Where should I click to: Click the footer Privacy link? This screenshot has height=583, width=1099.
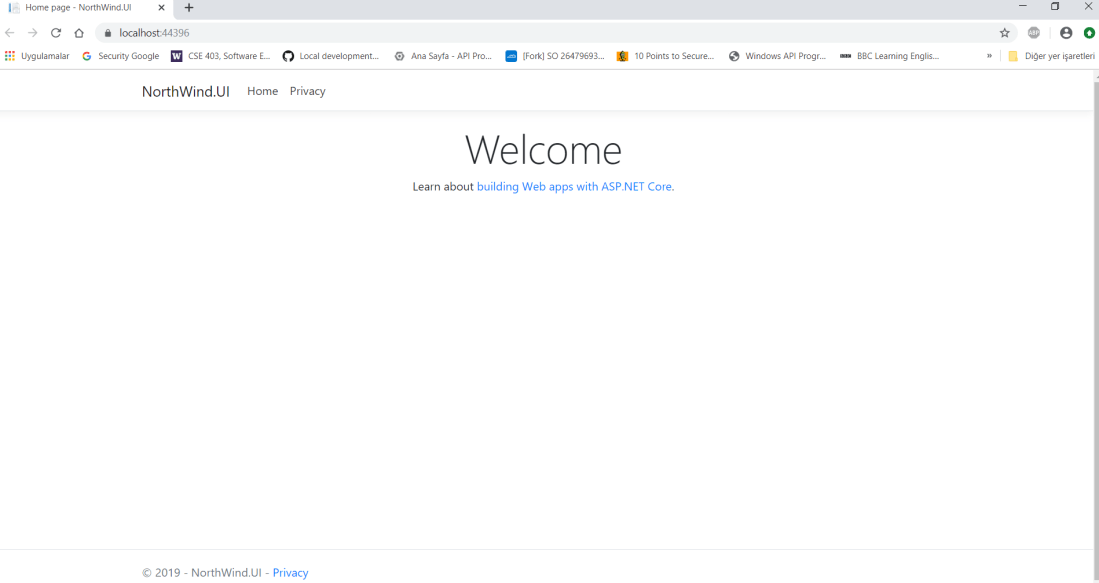290,573
